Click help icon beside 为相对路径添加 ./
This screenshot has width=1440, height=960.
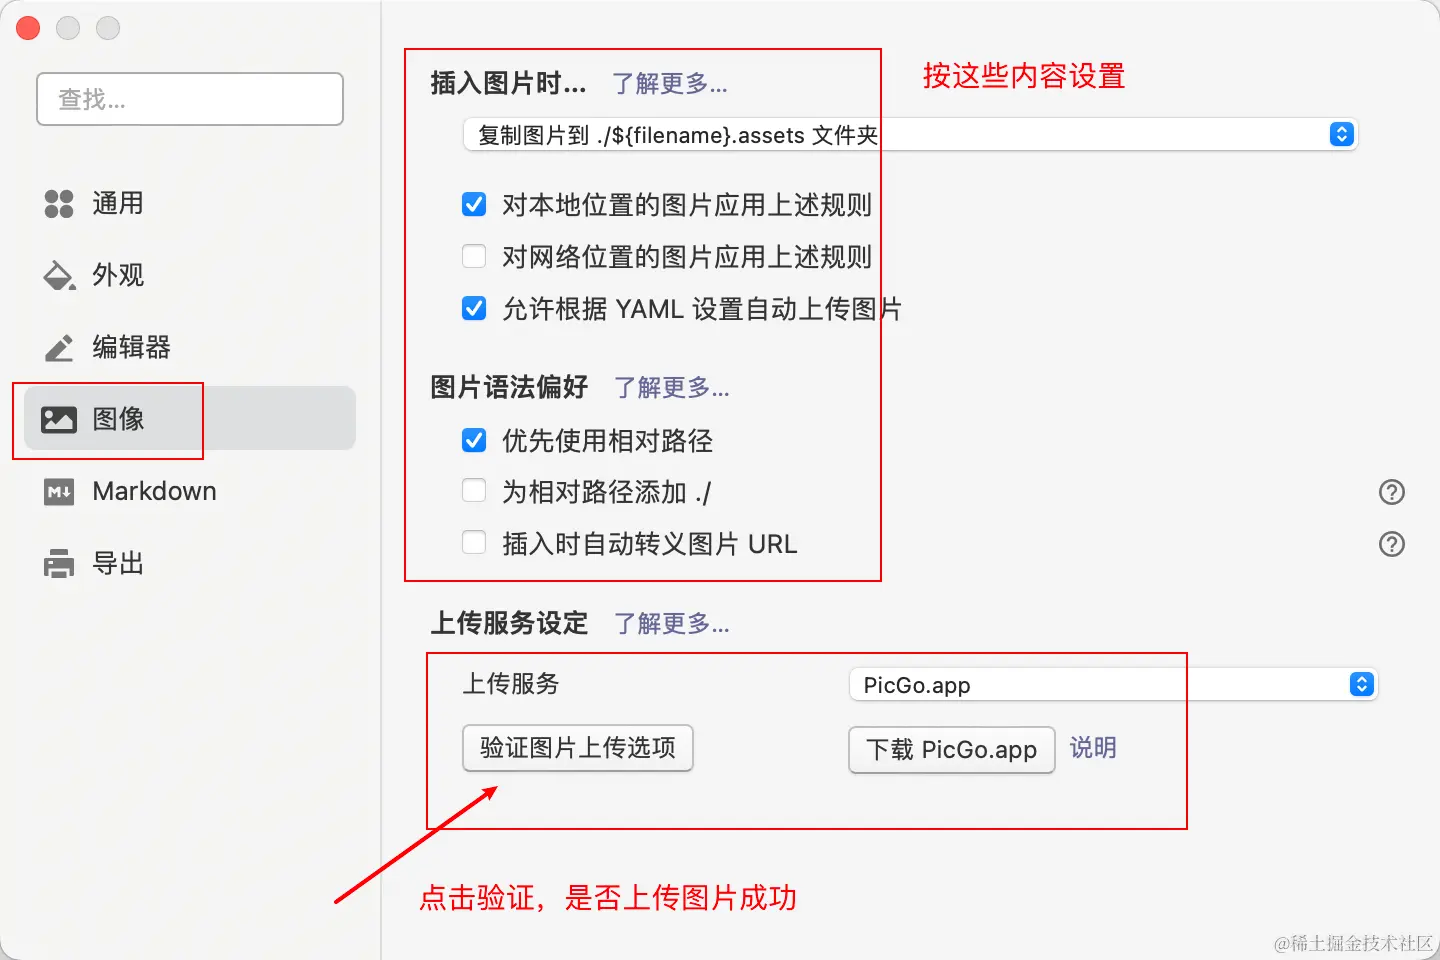1392,492
